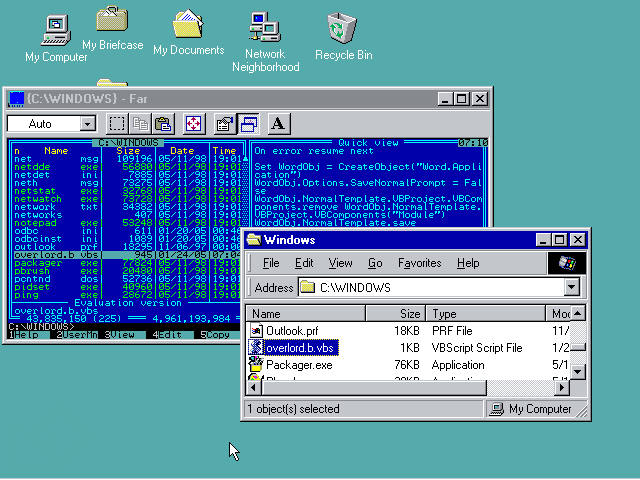The width and height of the screenshot is (640, 480).
Task: Open the Go menu in Windows explorer
Action: click(375, 263)
